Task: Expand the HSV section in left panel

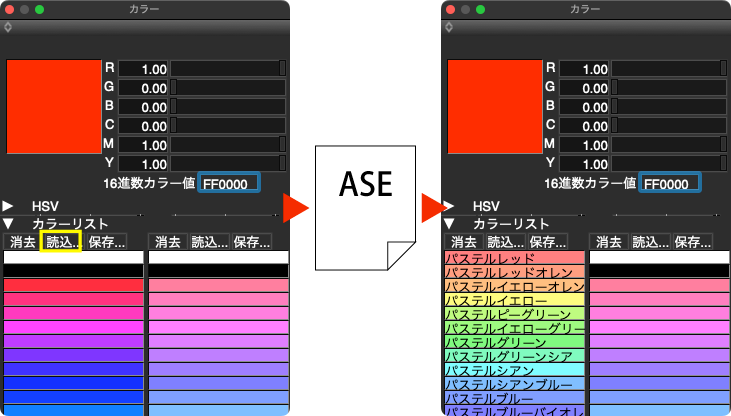Action: (x=9, y=206)
